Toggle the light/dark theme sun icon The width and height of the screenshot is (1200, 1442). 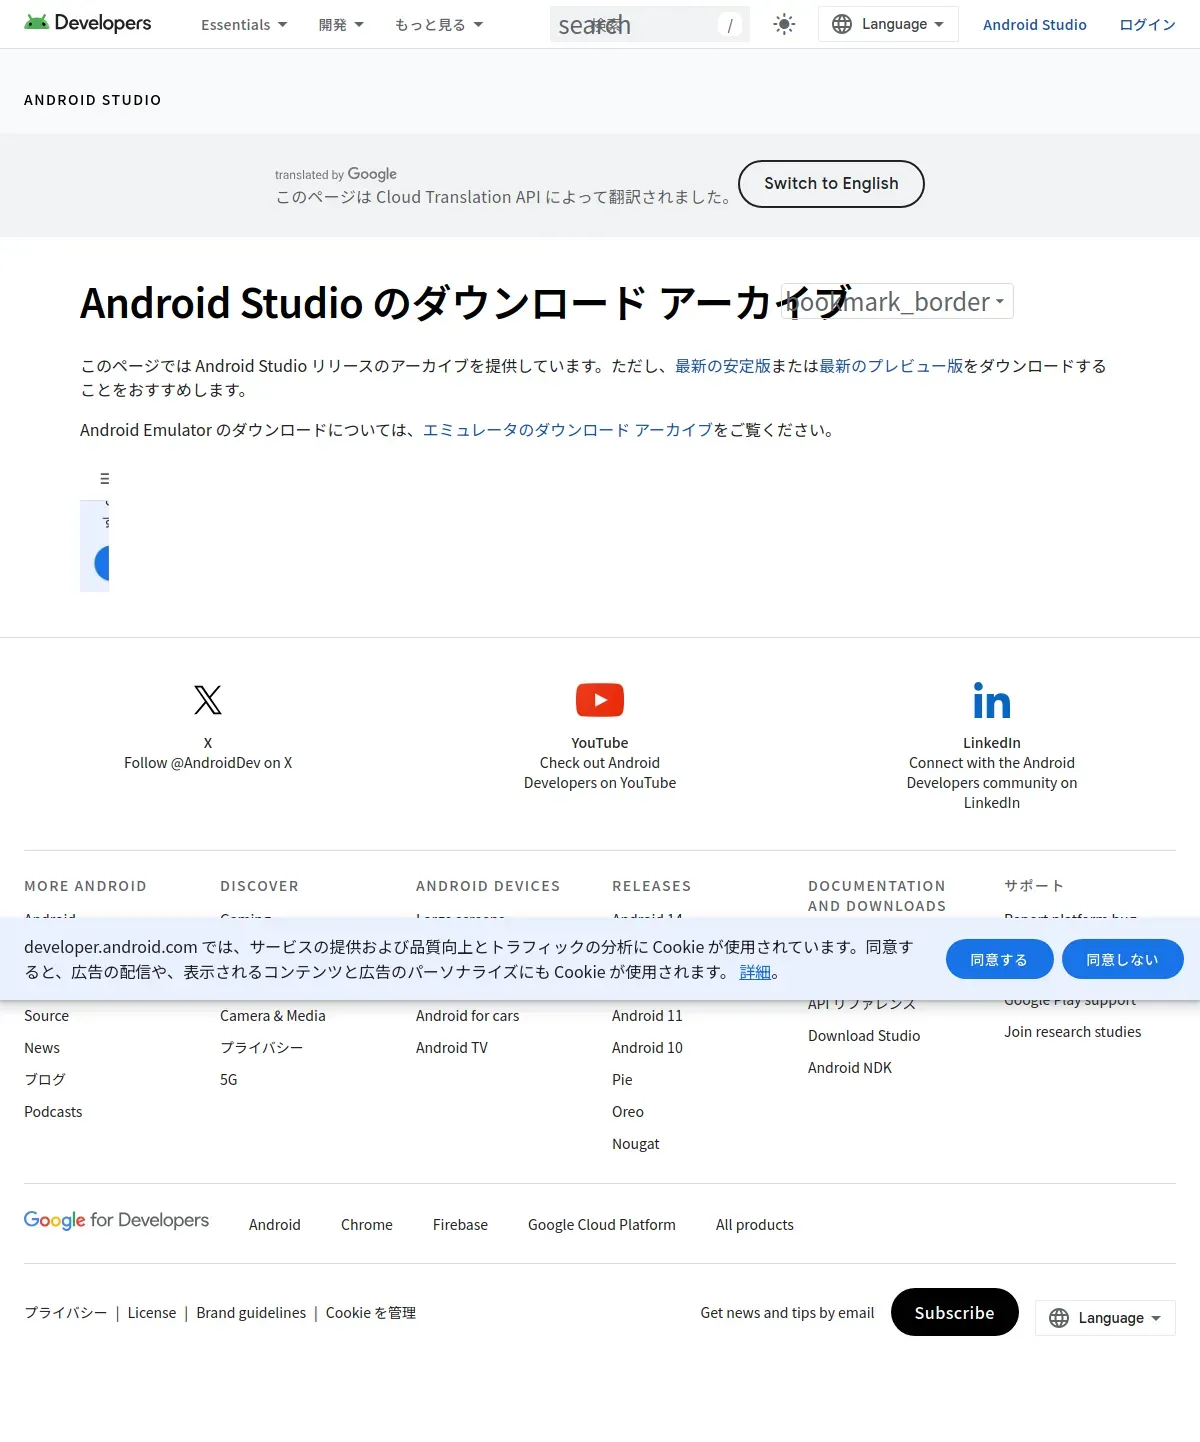[784, 24]
